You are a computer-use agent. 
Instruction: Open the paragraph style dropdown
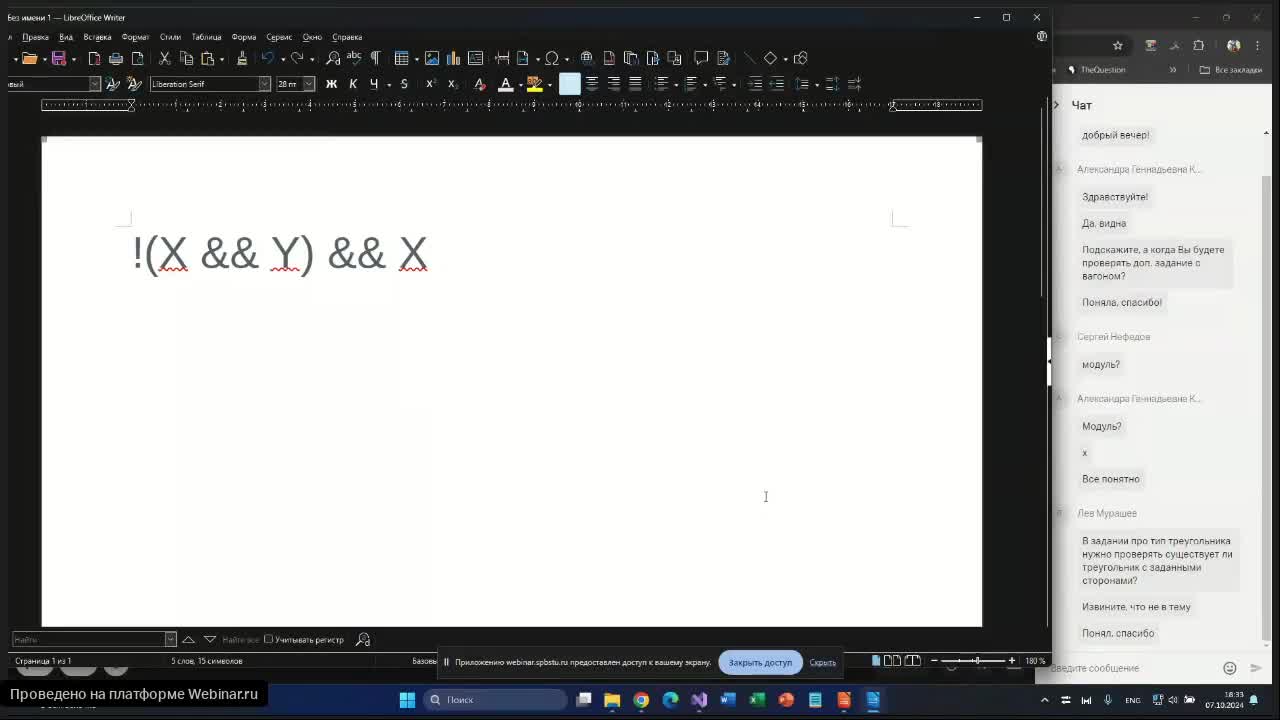point(95,84)
